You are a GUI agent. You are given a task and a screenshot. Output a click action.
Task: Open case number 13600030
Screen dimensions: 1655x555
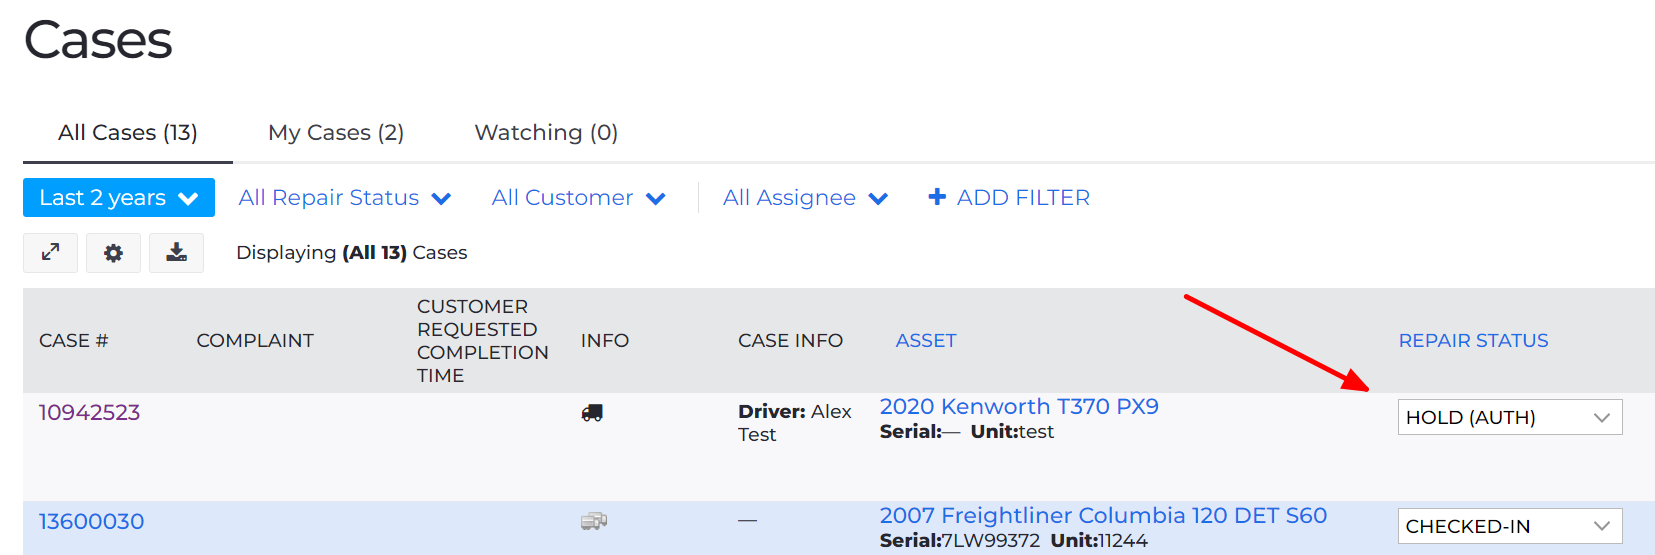pos(91,521)
